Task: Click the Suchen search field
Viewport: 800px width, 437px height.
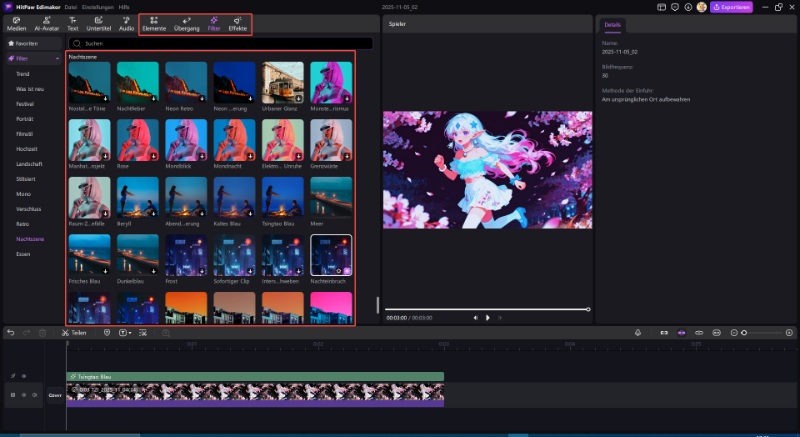Action: click(221, 44)
